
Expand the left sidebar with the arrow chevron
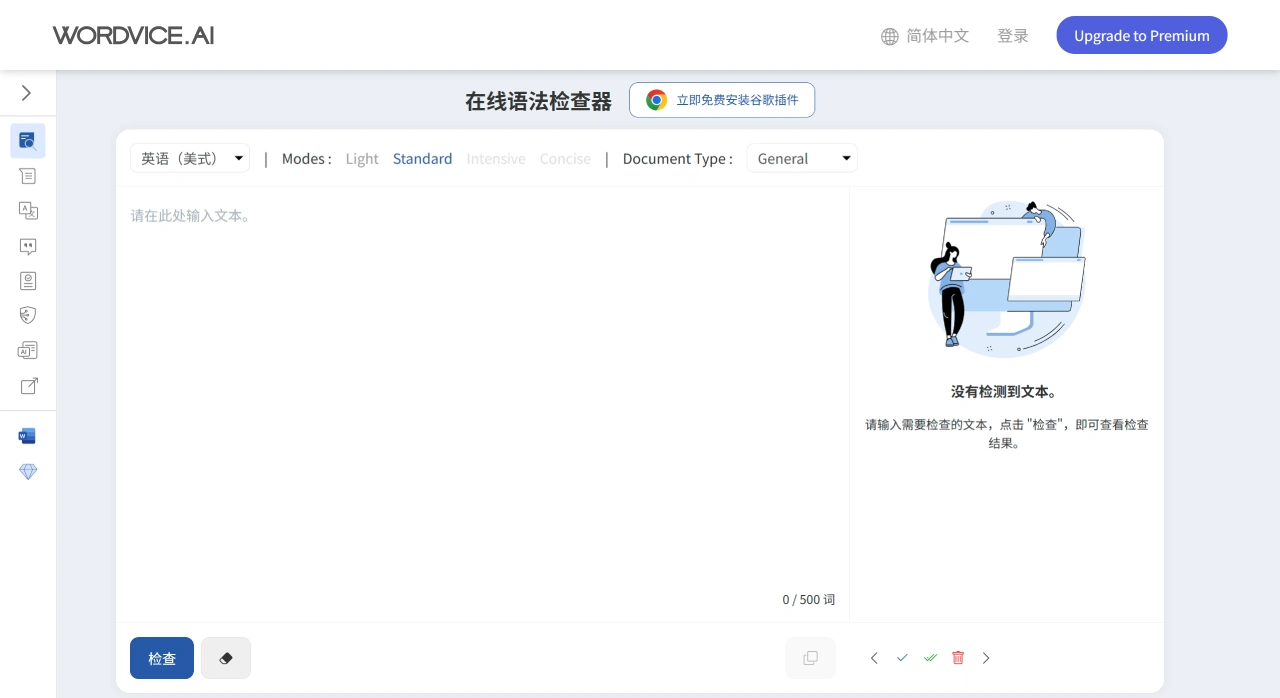pyautogui.click(x=27, y=92)
